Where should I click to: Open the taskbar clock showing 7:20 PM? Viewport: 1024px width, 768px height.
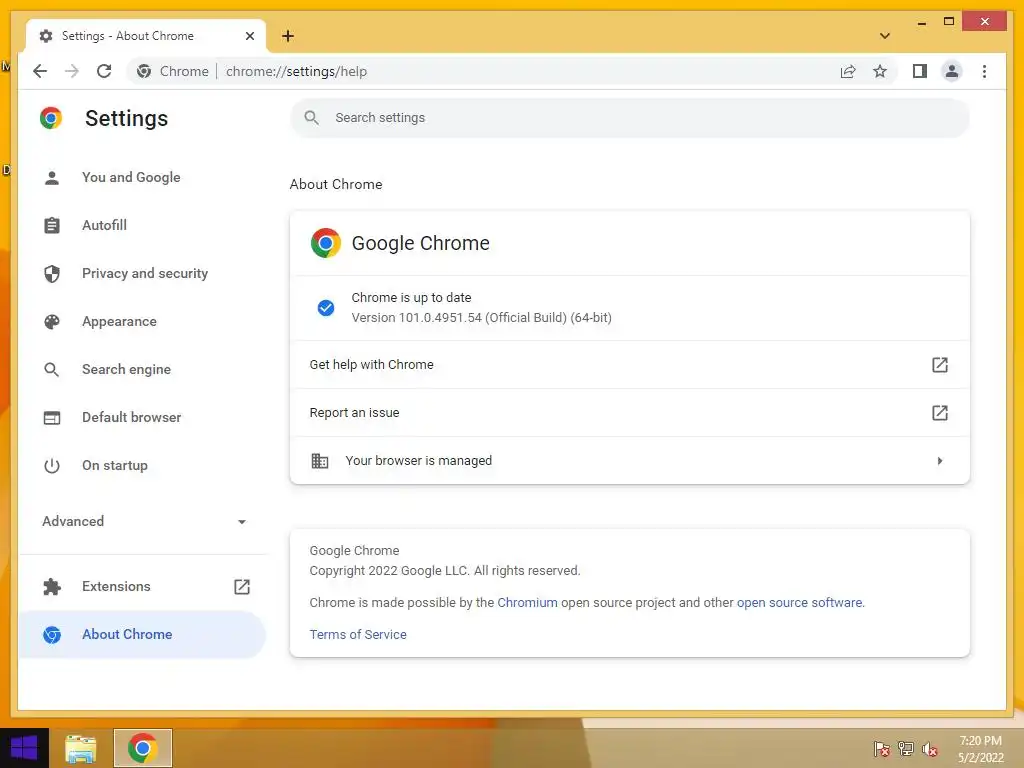(980, 749)
